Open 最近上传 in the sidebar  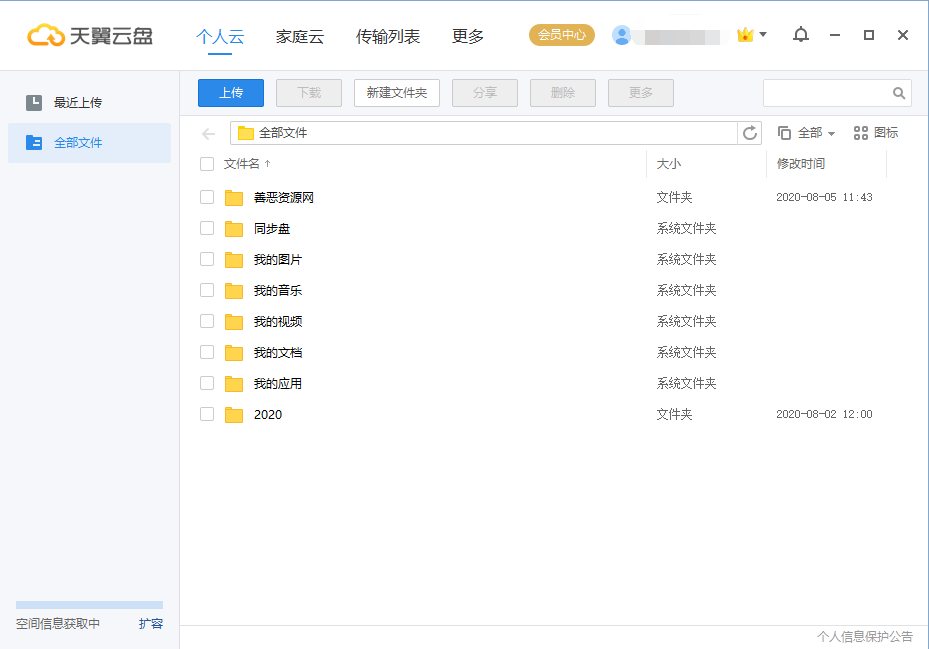pyautogui.click(x=78, y=102)
